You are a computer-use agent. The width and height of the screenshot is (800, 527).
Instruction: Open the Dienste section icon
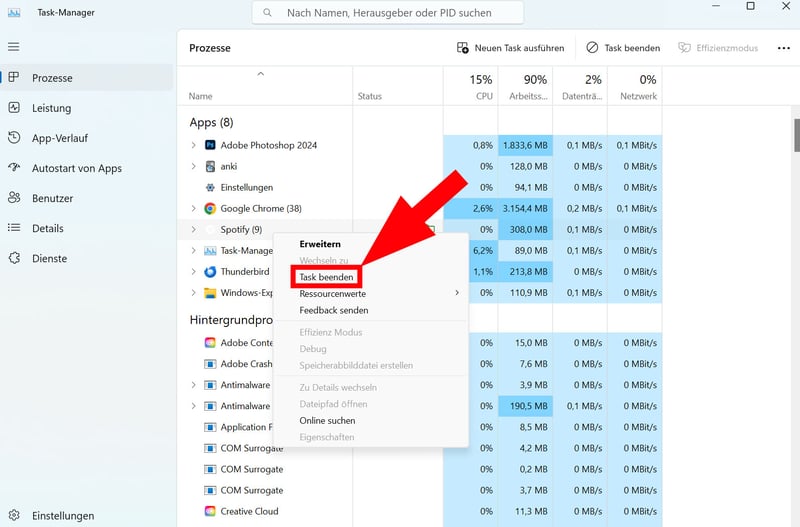point(14,258)
